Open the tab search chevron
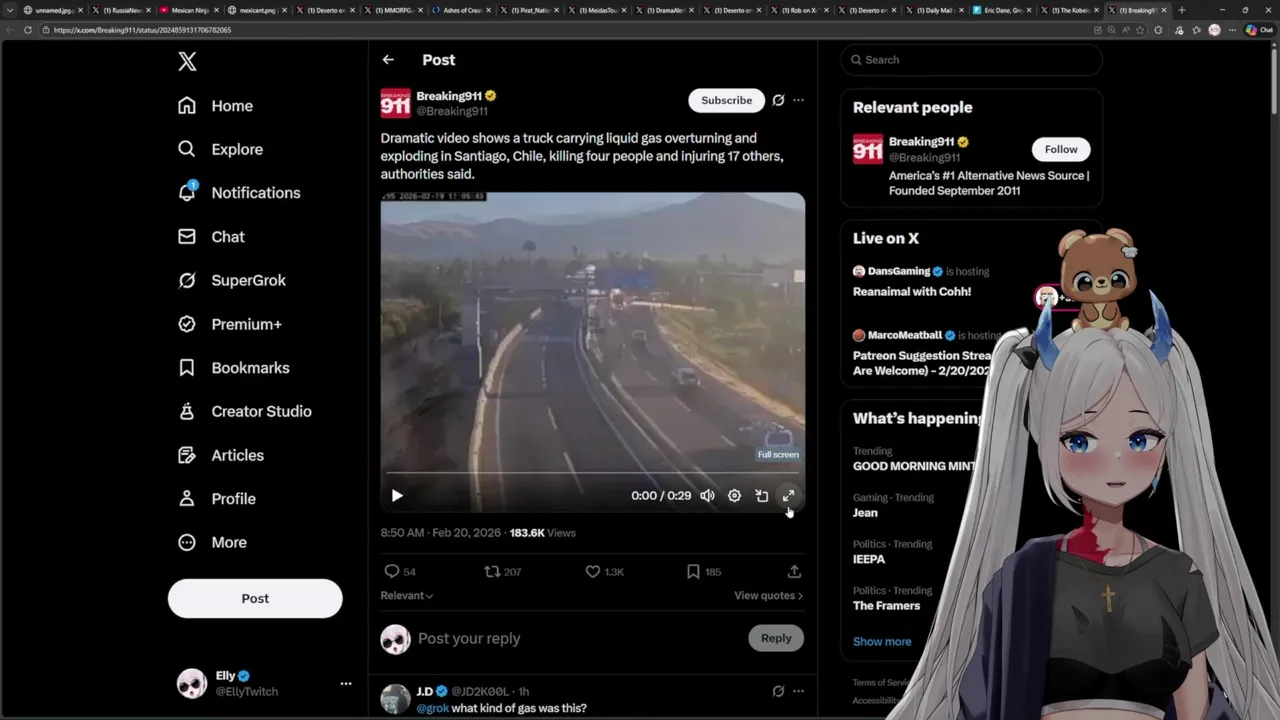Screen dimensions: 1280x720 tap(12, 10)
